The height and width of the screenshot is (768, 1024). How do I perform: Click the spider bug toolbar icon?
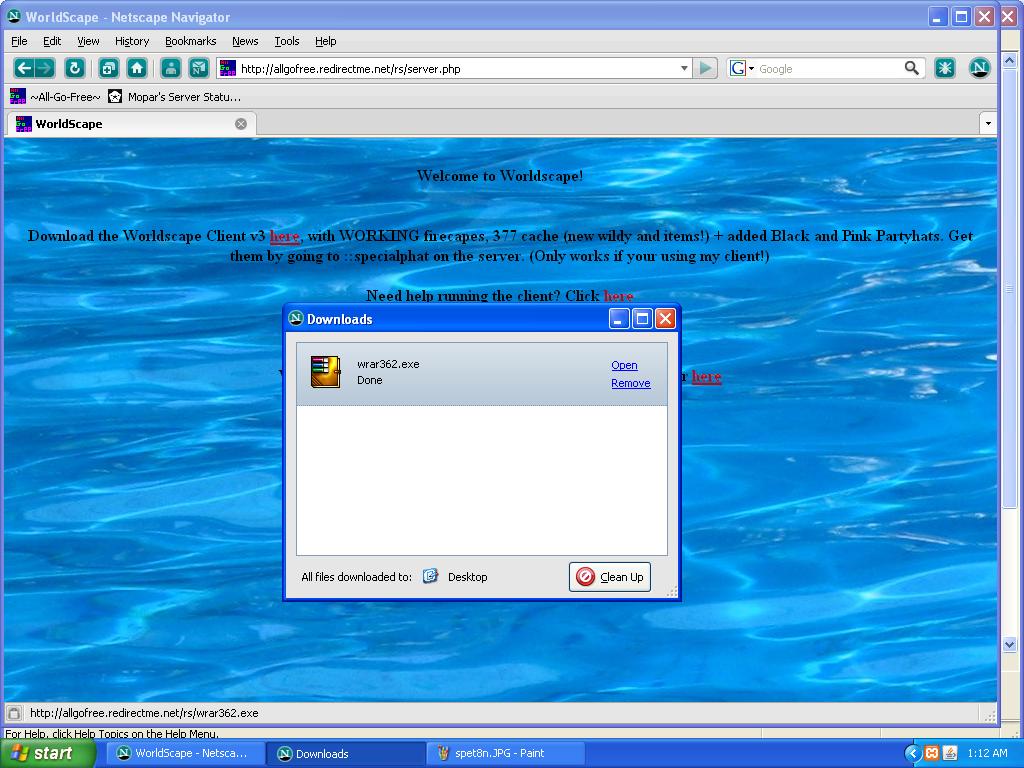[944, 68]
